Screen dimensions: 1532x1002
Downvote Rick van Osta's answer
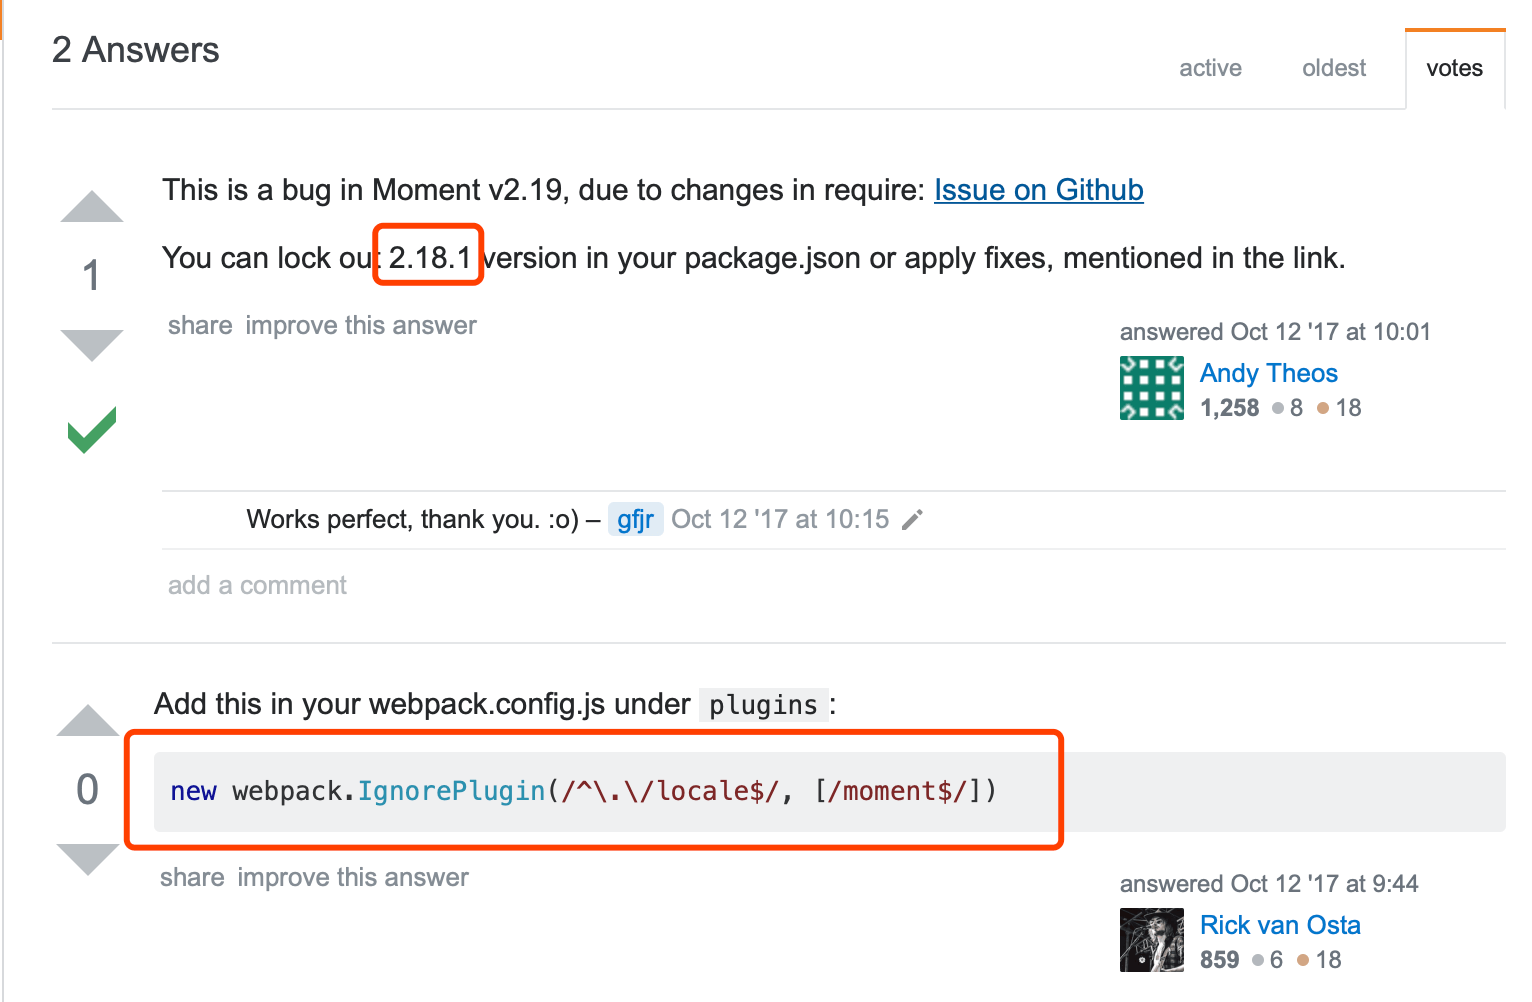pyautogui.click(x=88, y=858)
